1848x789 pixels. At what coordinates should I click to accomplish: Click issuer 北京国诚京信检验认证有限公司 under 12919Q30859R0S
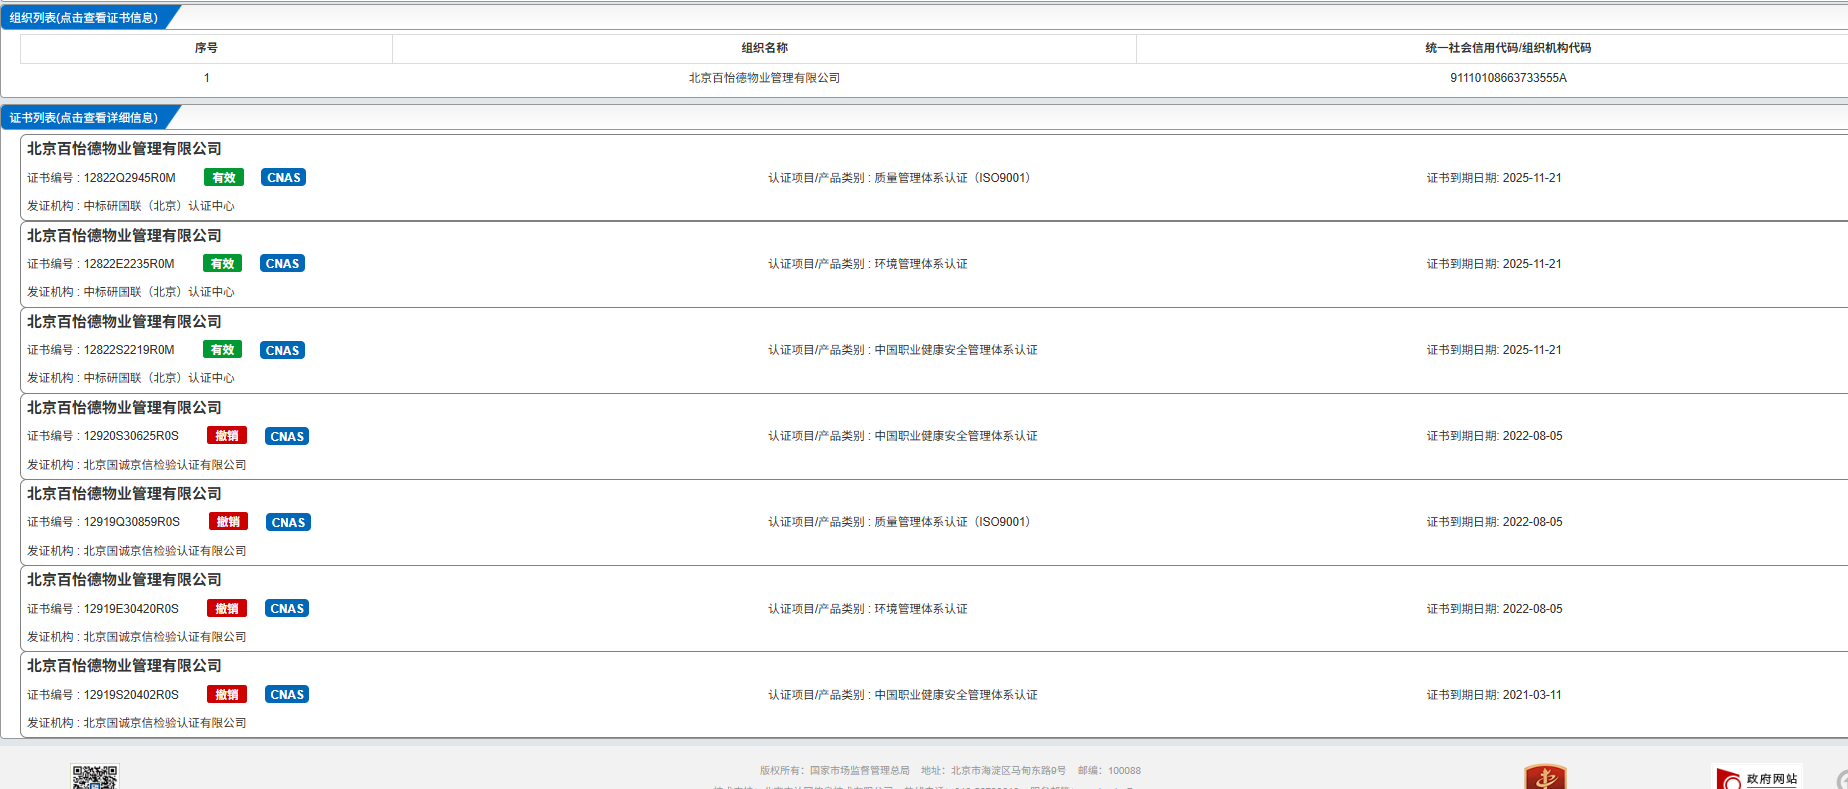(x=165, y=551)
